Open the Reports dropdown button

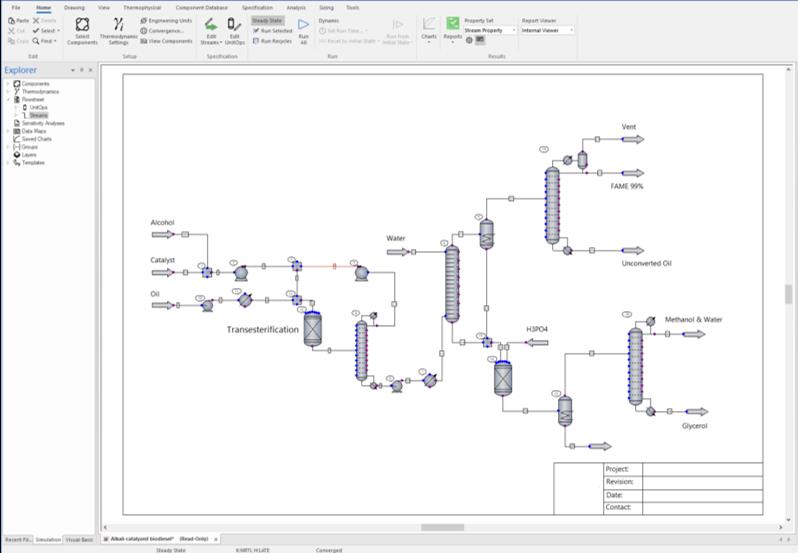pyautogui.click(x=452, y=30)
